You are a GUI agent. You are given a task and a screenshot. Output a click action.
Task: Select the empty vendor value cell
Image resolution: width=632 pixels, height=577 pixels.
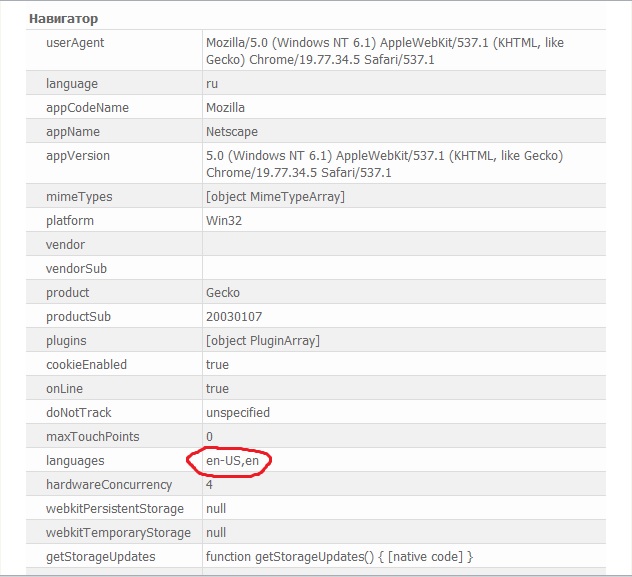(404, 244)
